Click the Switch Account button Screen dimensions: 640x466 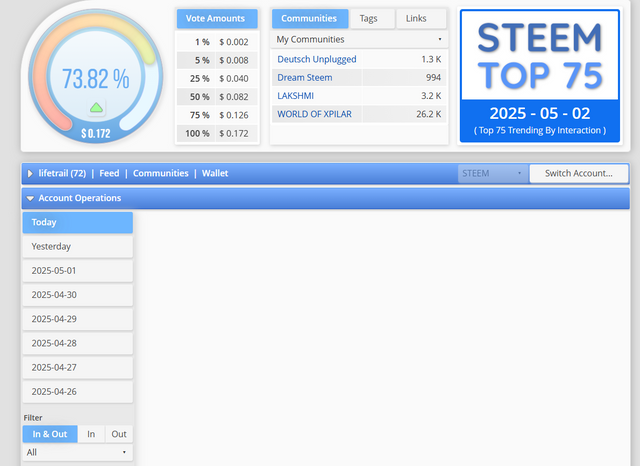click(579, 173)
